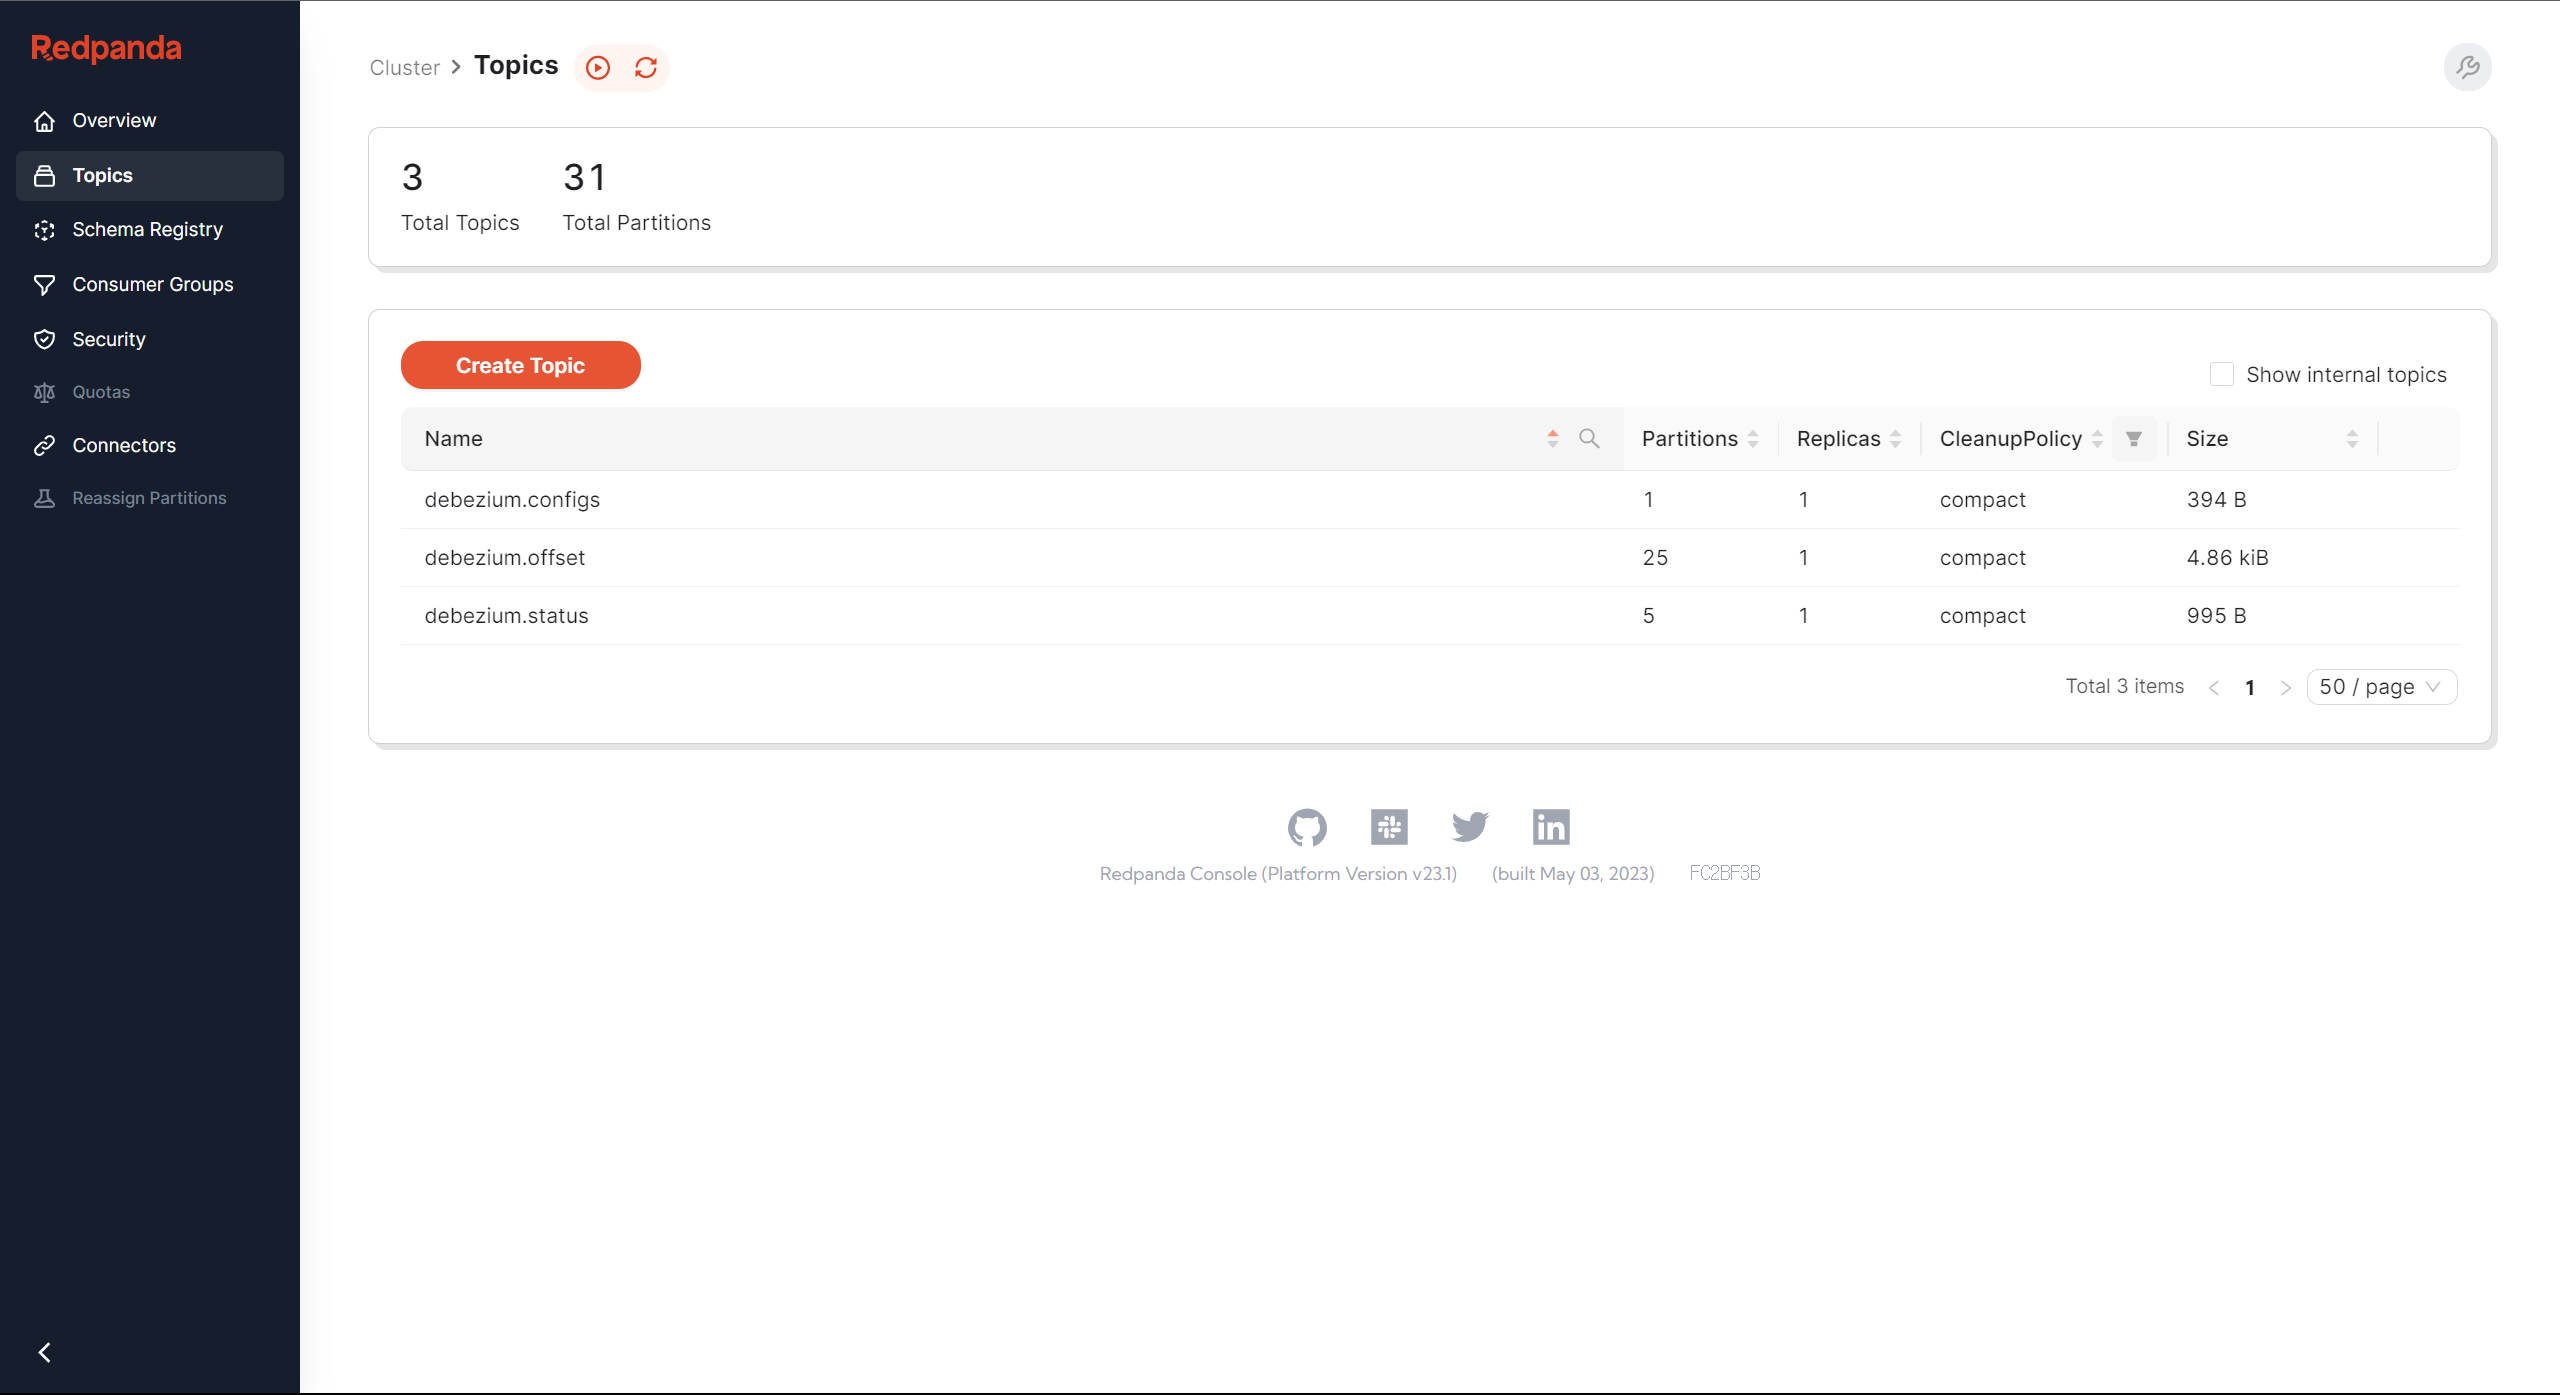The width and height of the screenshot is (2560, 1395).
Task: Click the Create Topic button
Action: (x=520, y=366)
